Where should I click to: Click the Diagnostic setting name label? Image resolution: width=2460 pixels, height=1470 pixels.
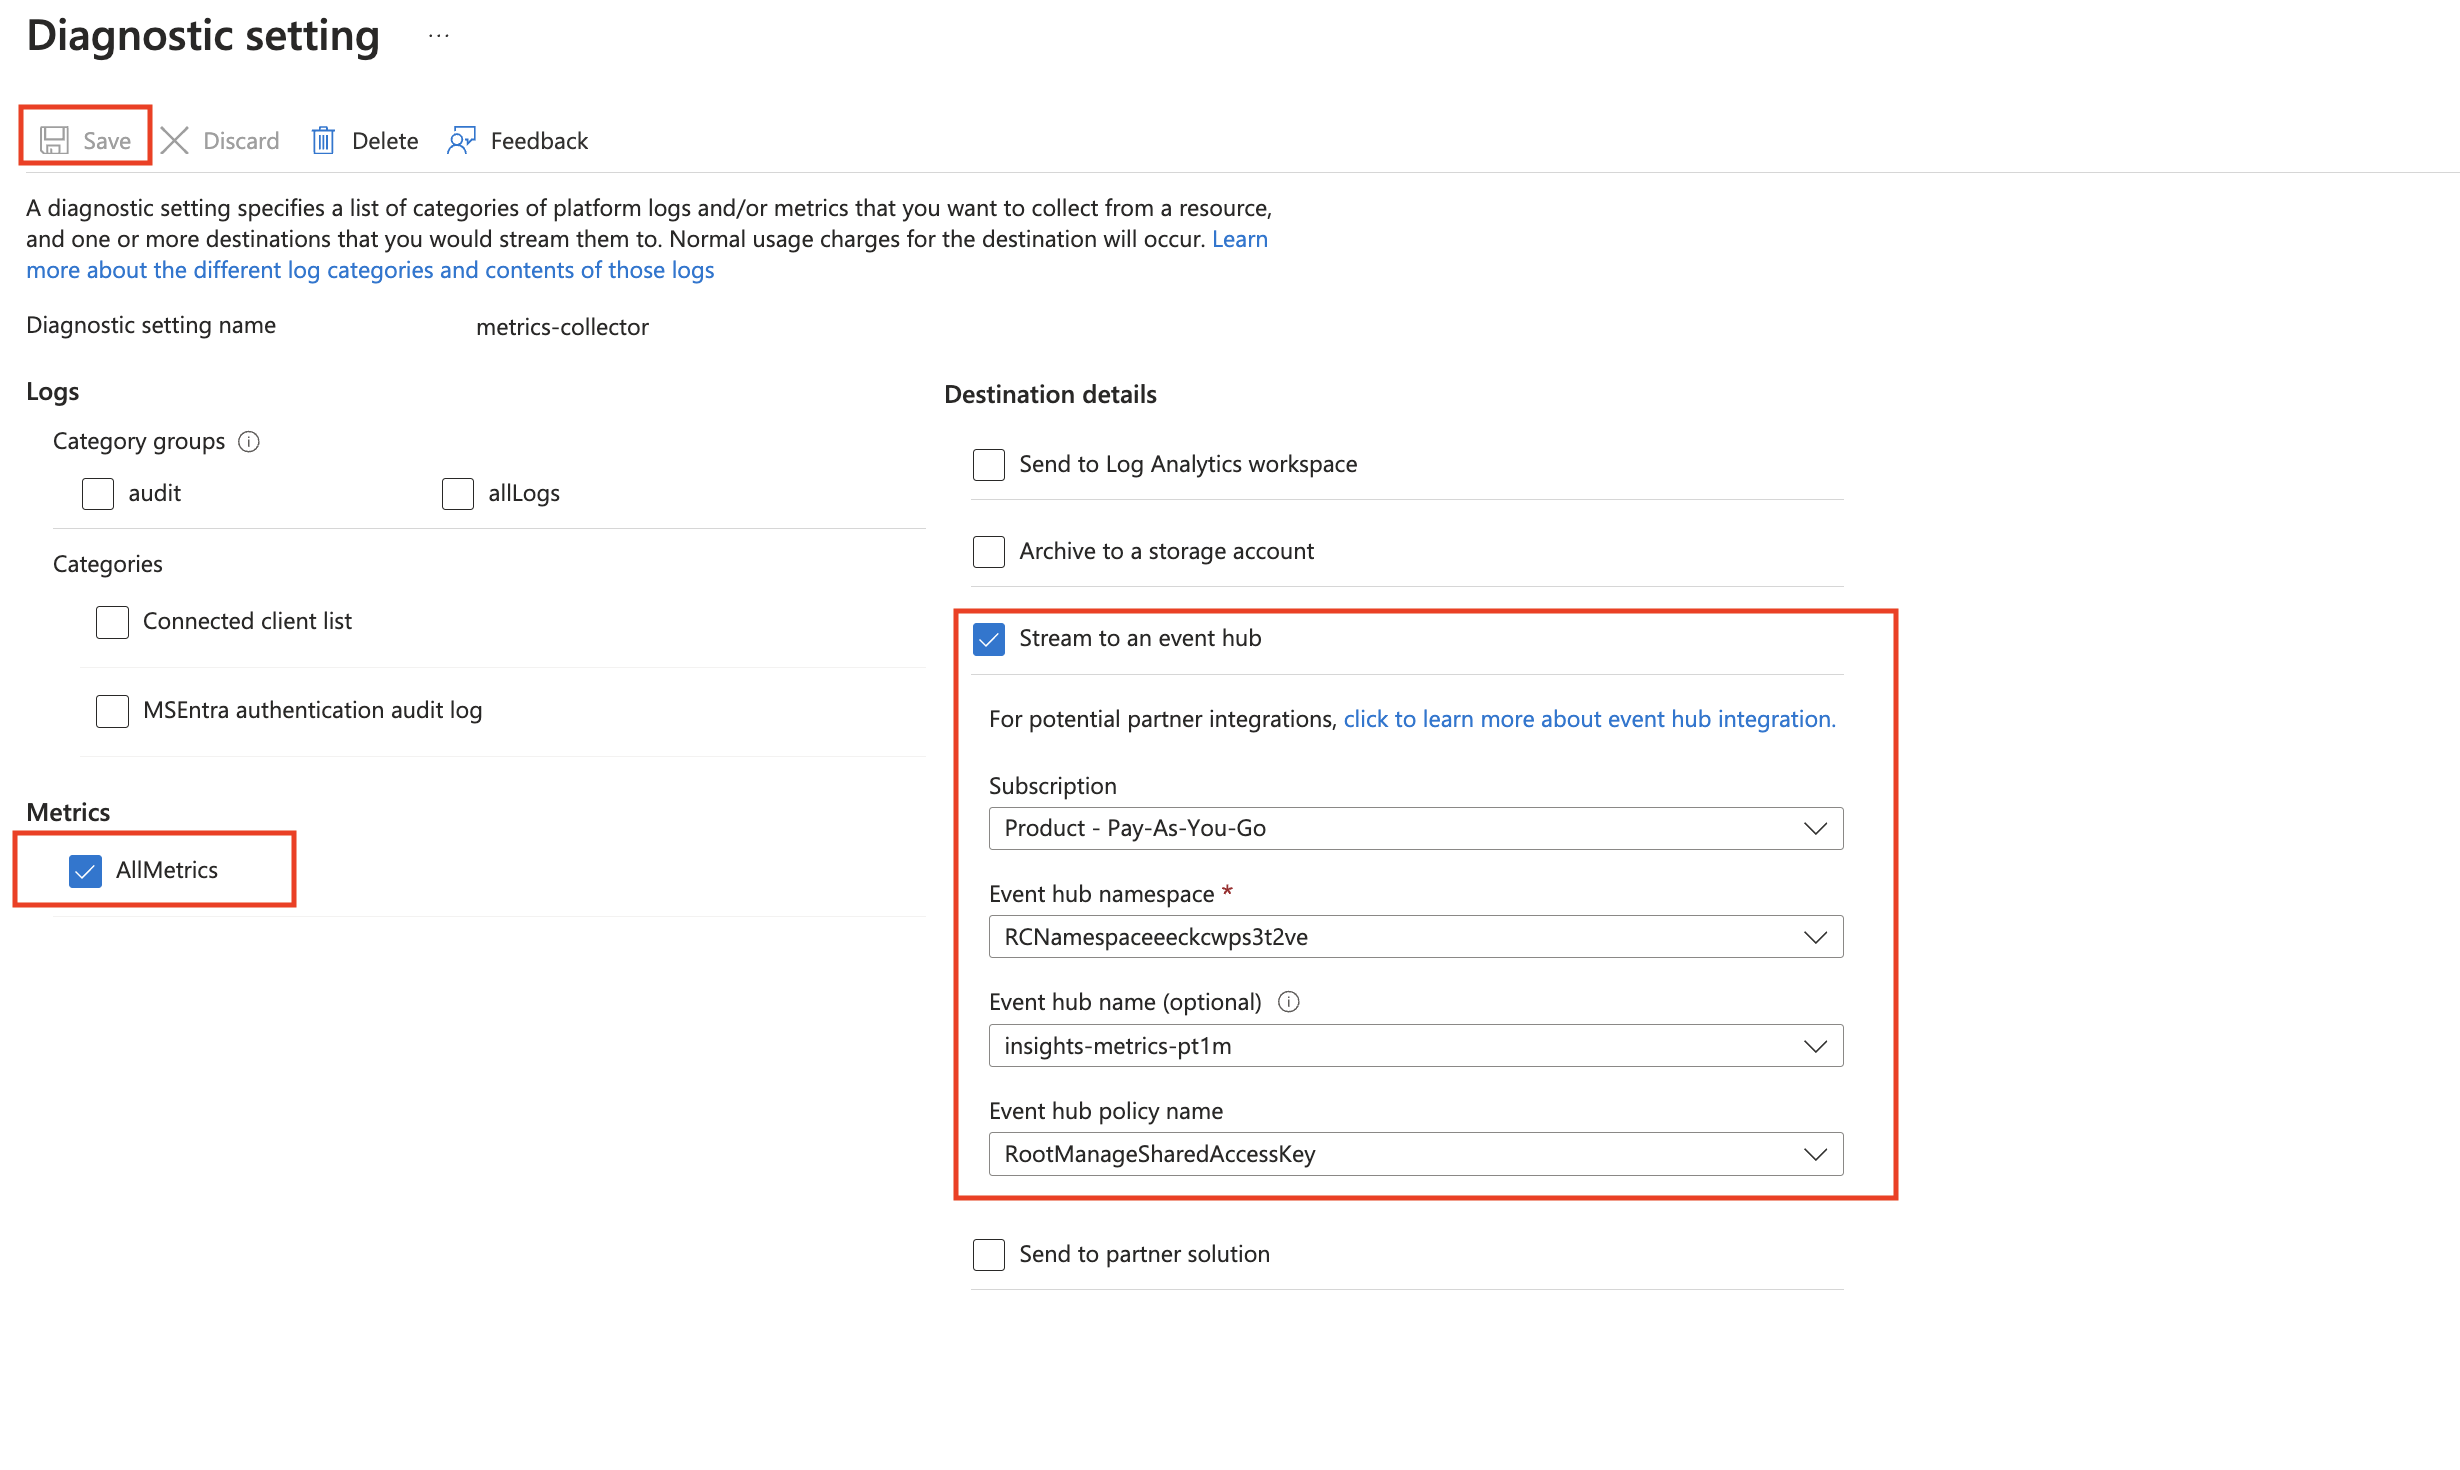151,325
